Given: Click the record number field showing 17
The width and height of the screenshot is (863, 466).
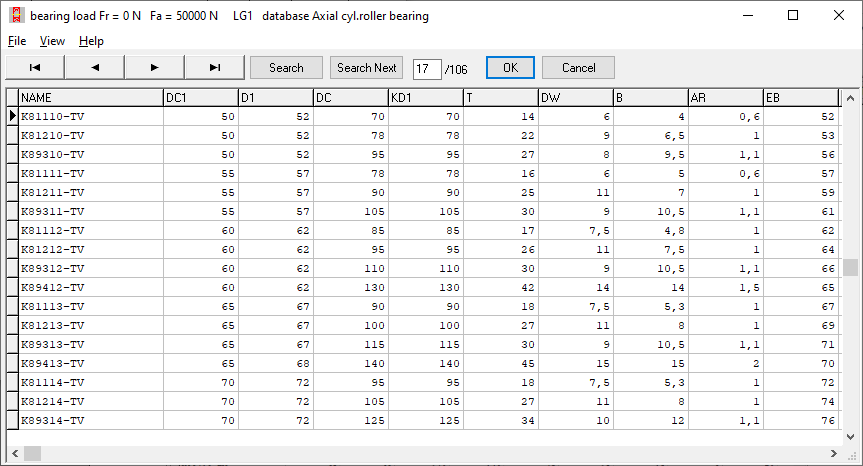Looking at the screenshot, I should 426,68.
